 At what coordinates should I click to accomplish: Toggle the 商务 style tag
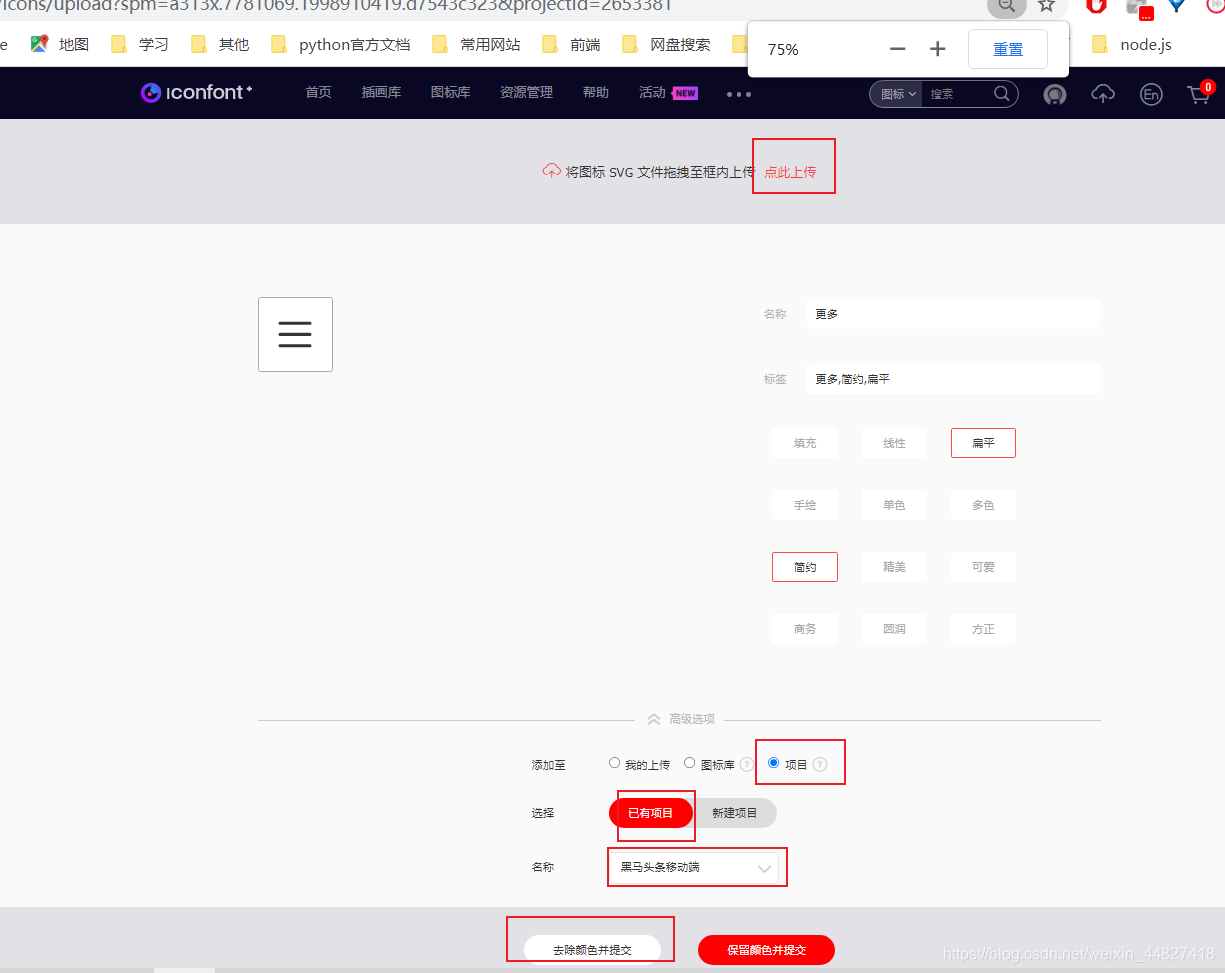(805, 629)
